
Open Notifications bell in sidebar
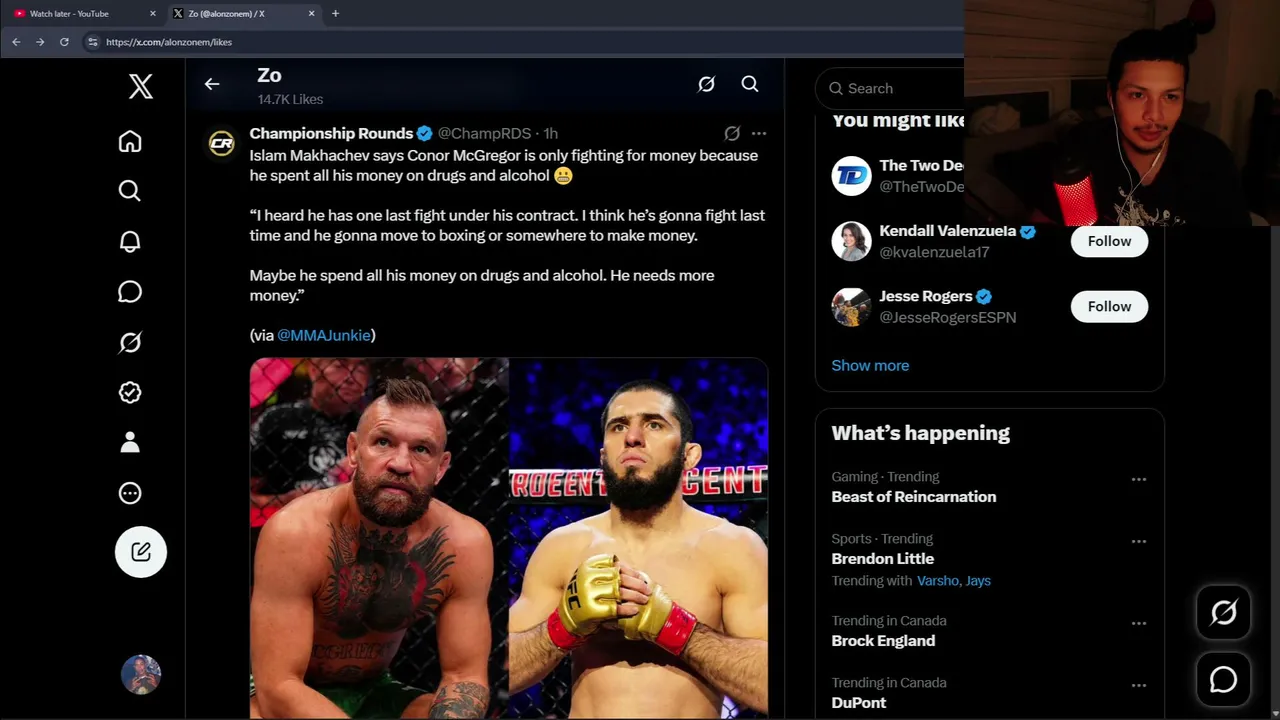[x=130, y=242]
